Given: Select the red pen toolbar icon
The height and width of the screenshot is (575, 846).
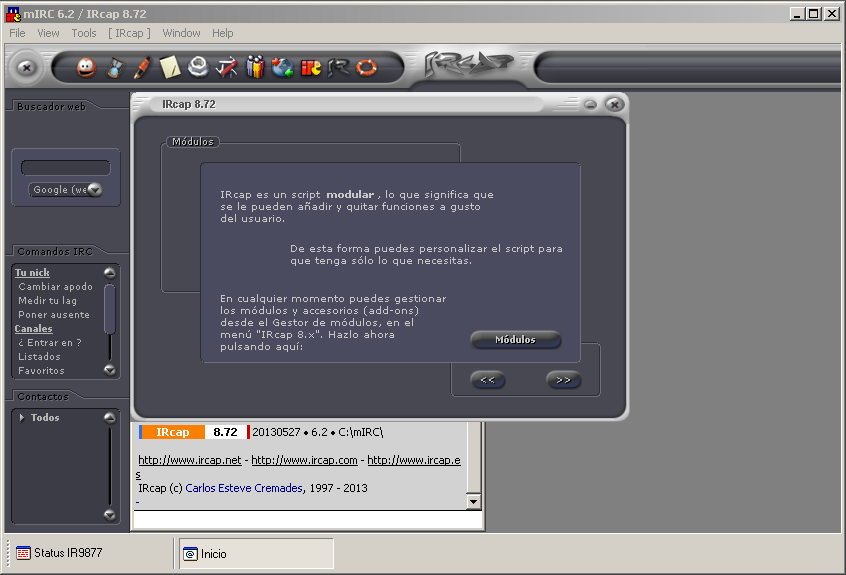Looking at the screenshot, I should (x=142, y=68).
